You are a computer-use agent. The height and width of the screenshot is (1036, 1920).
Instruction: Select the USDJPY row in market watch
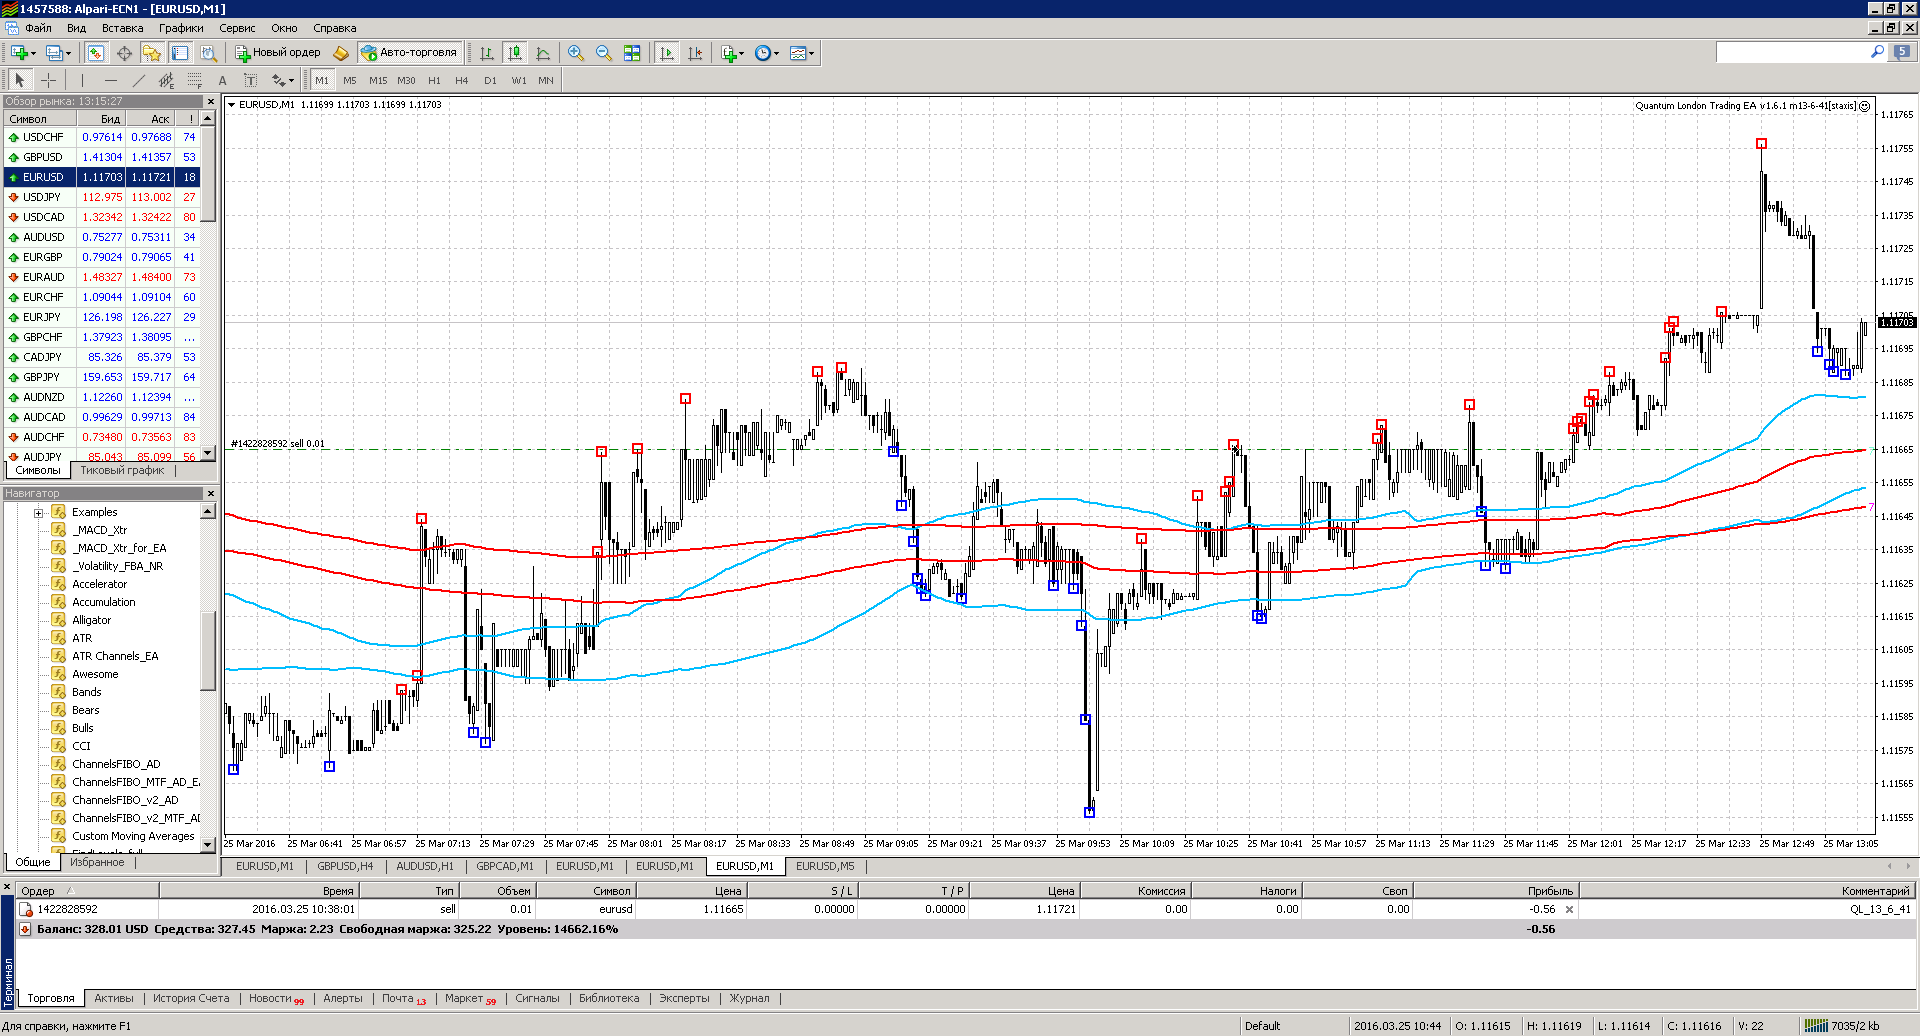click(x=102, y=197)
